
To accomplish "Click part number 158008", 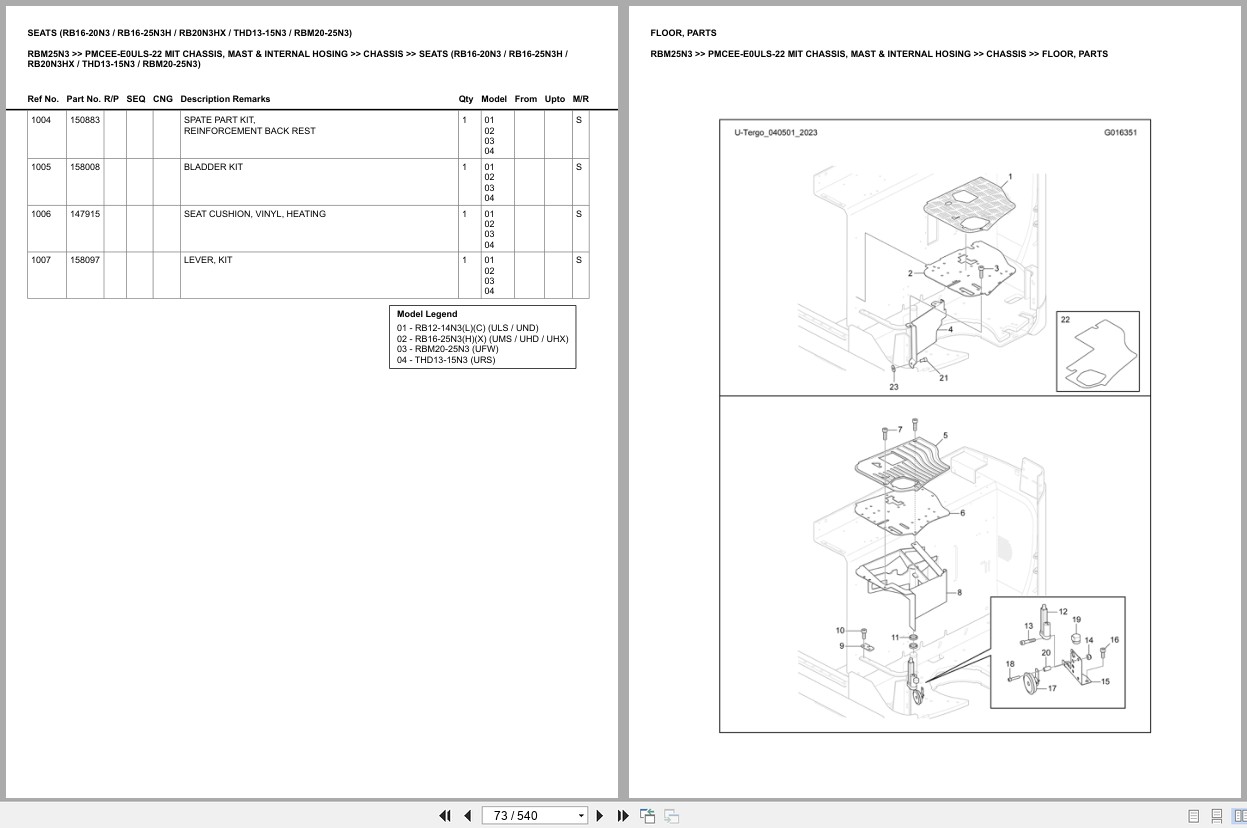I will click(84, 167).
